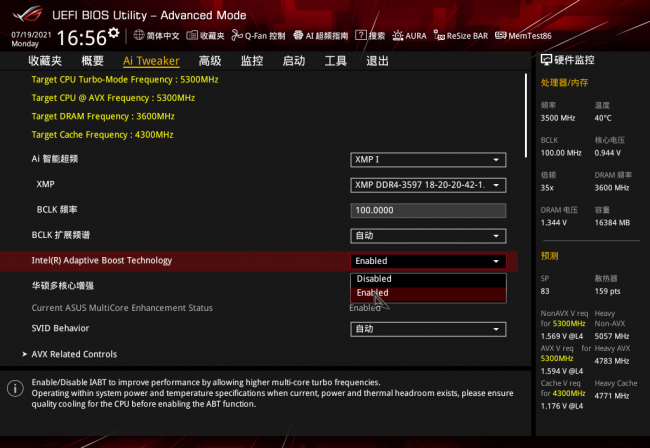The image size is (650, 448).
Task: Open the 启动 tab
Action: [294, 61]
